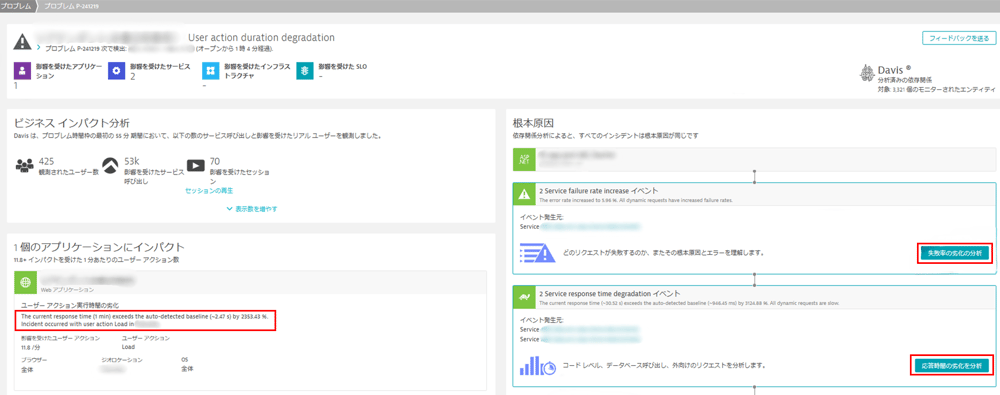Screen dimensions: 1000x395
Task: Click the warning triangle problem icon
Action: [x=23, y=41]
